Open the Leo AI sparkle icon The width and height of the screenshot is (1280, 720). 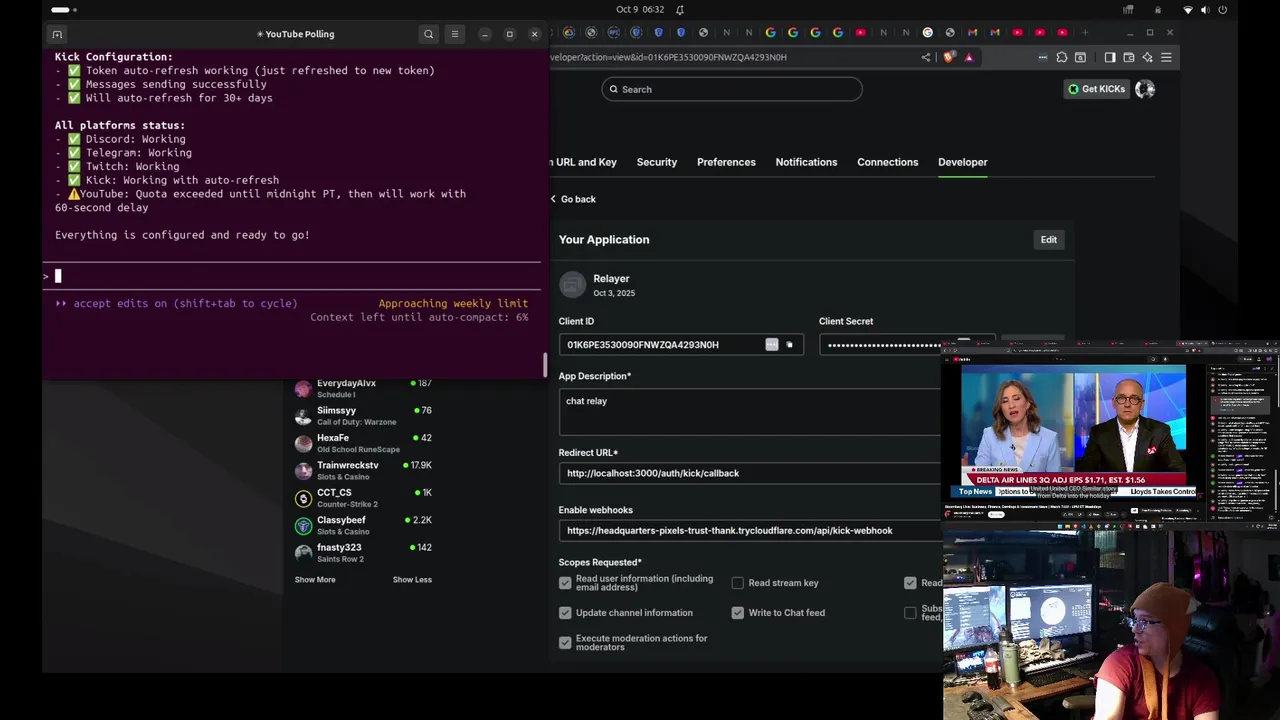click(x=1147, y=57)
